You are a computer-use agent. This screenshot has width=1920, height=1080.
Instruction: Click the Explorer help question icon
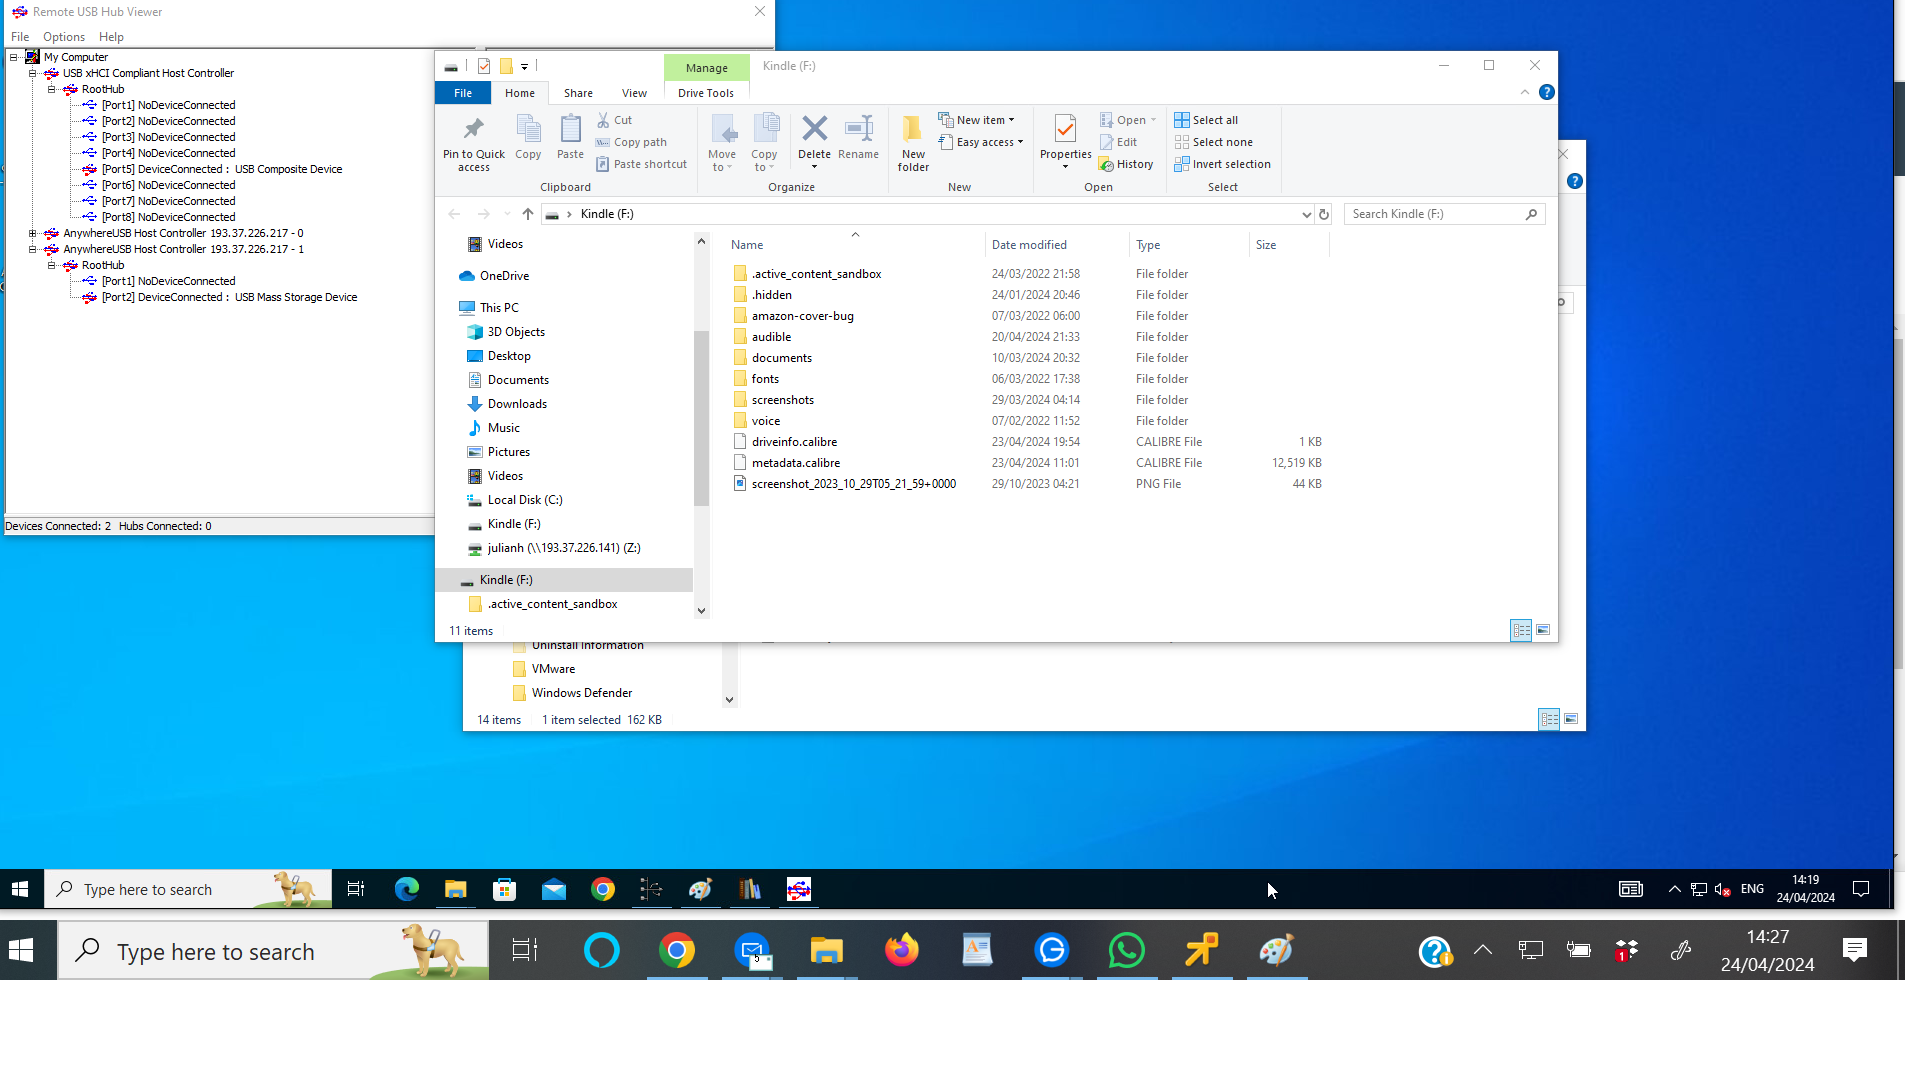pyautogui.click(x=1547, y=92)
